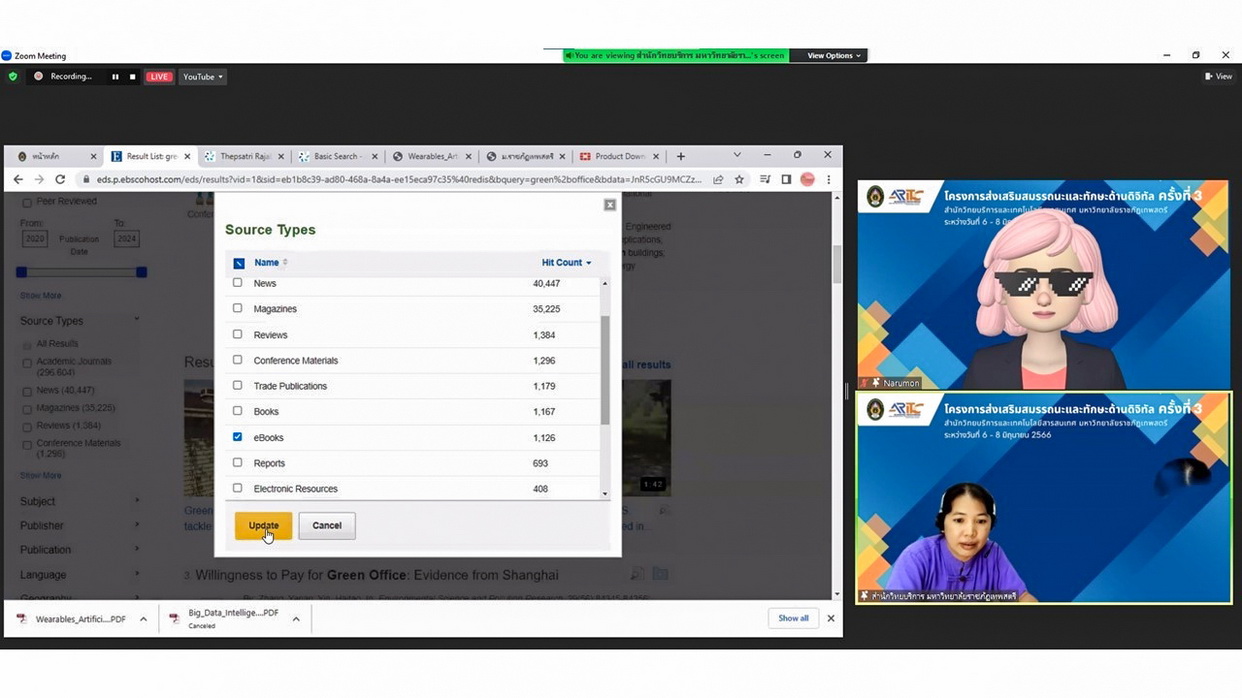This screenshot has height=698, width=1242.
Task: Check the News source type
Action: point(237,283)
